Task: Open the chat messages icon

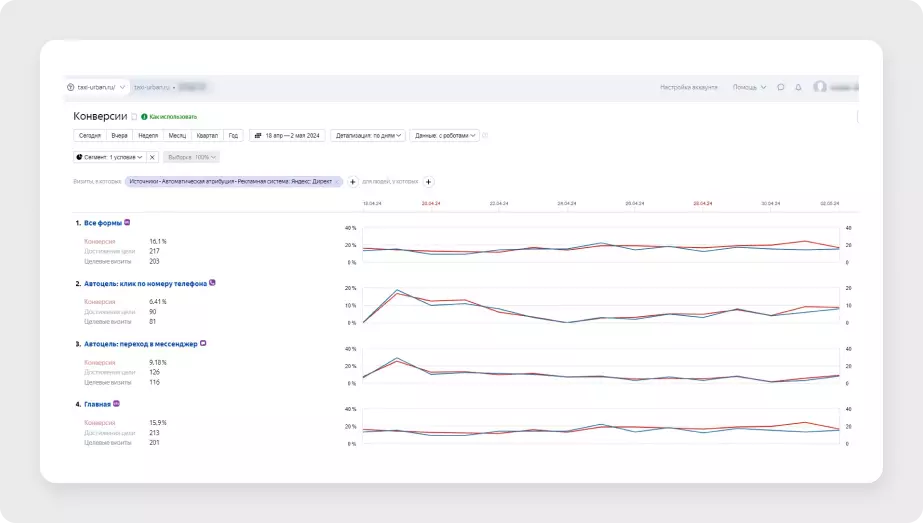Action: [x=781, y=87]
